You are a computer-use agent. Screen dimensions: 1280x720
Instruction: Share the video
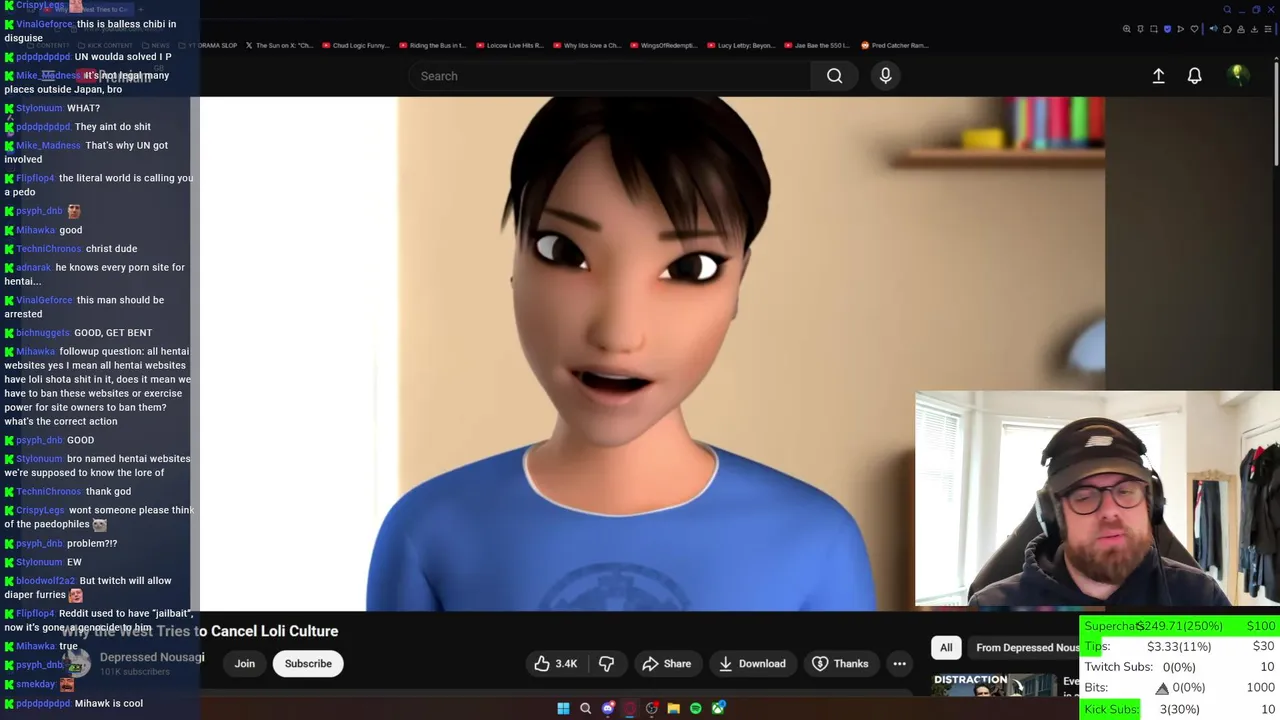point(667,663)
